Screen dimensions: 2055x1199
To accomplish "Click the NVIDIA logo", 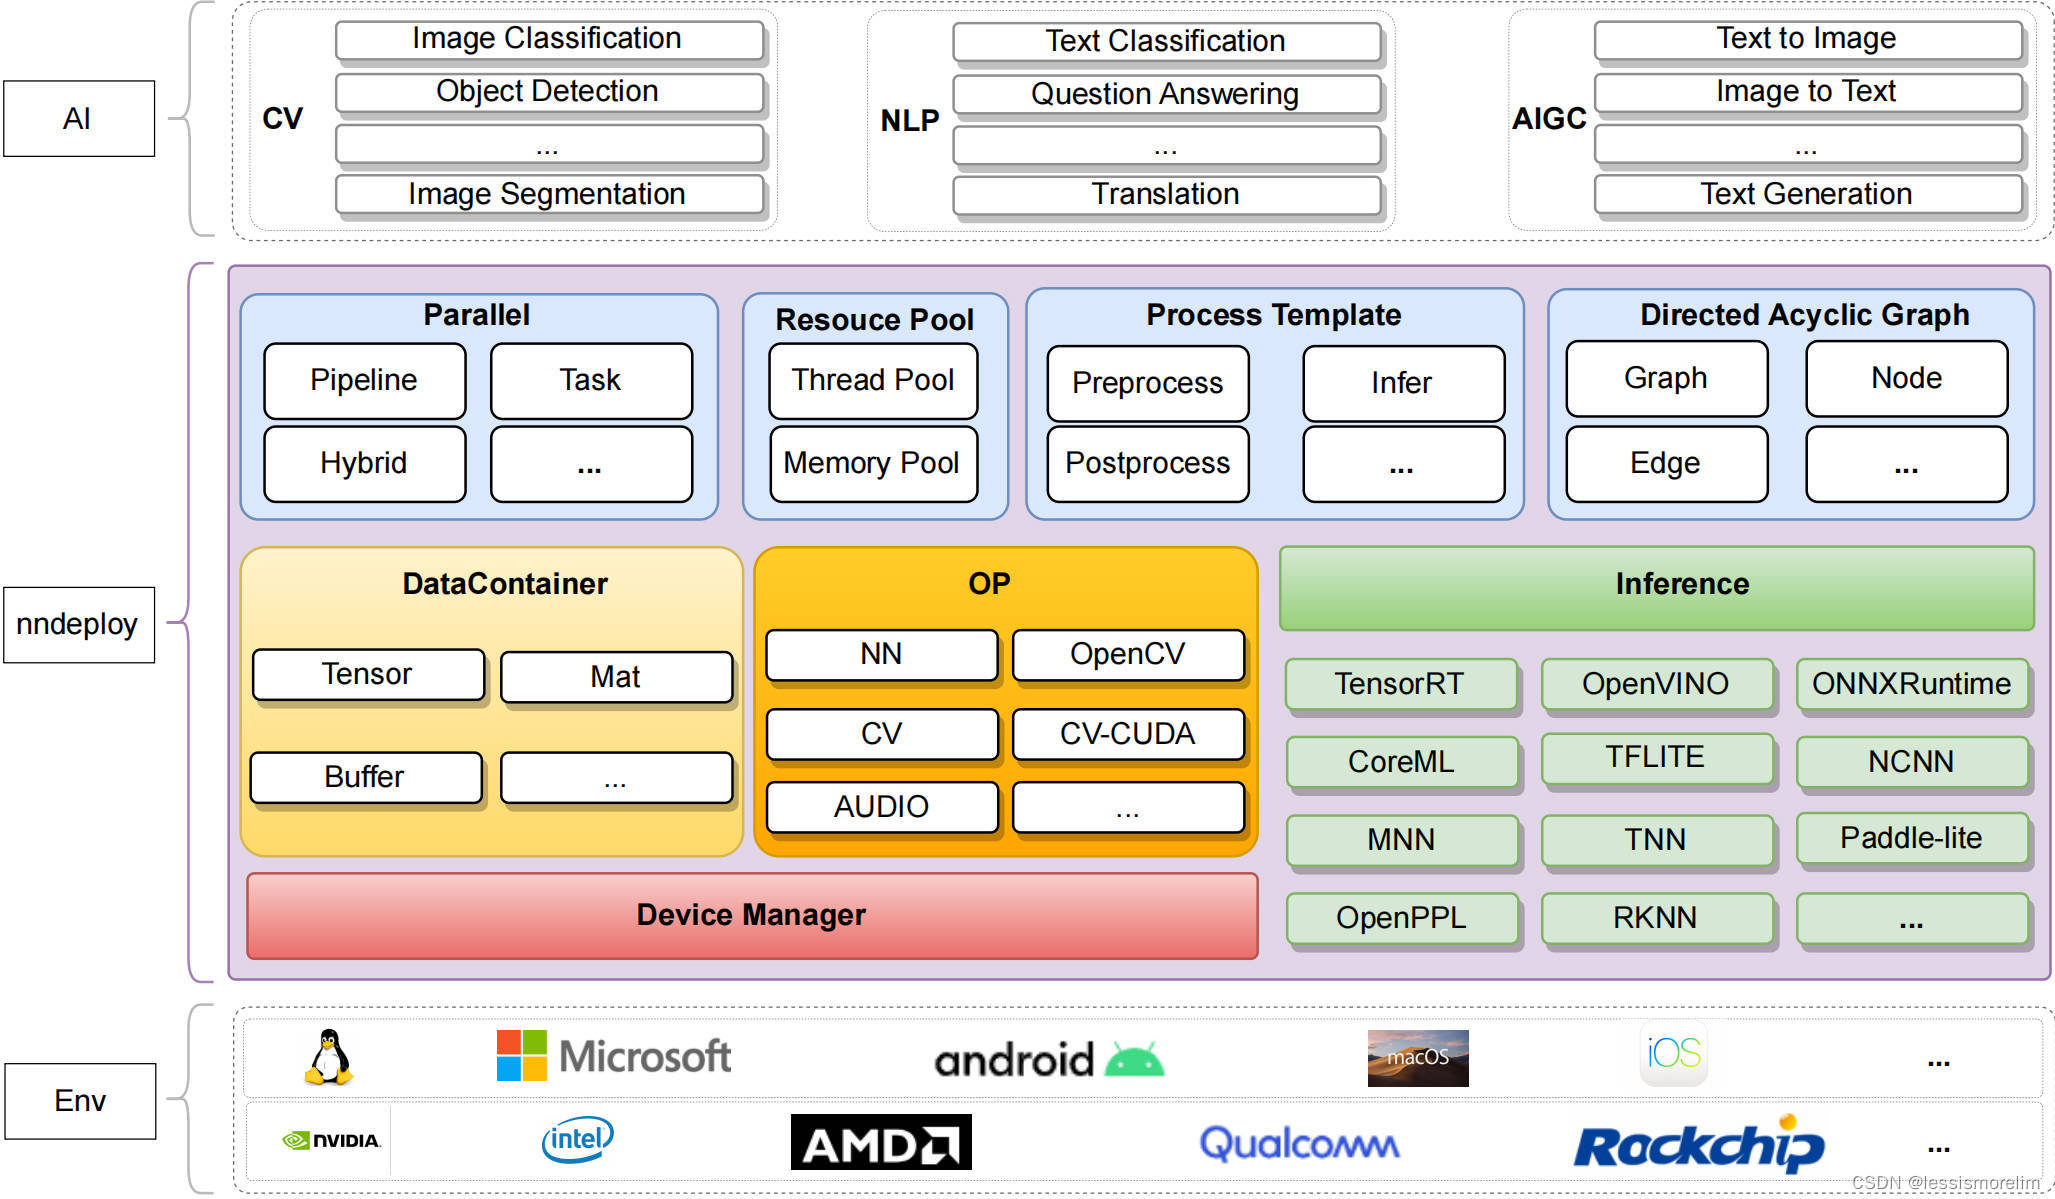I will (x=331, y=1140).
